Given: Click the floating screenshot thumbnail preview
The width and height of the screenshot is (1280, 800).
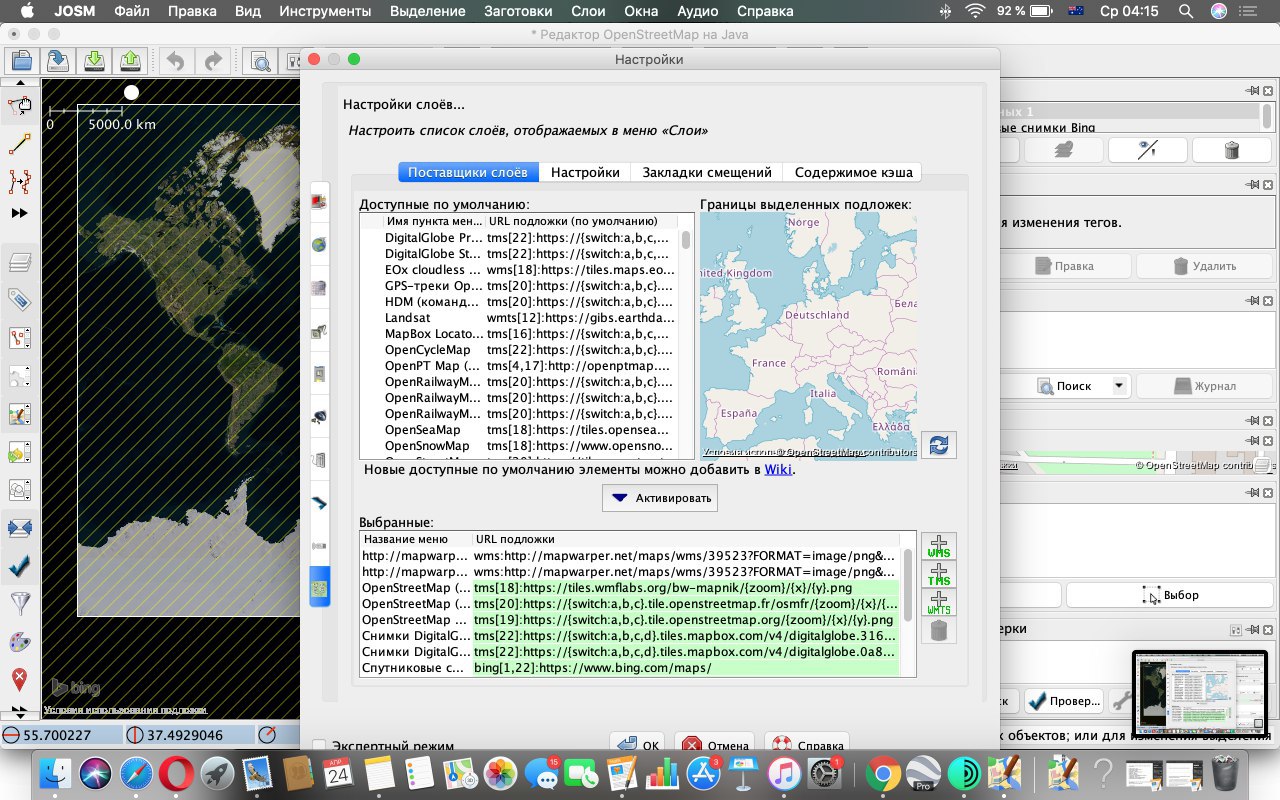Looking at the screenshot, I should pyautogui.click(x=1200, y=695).
